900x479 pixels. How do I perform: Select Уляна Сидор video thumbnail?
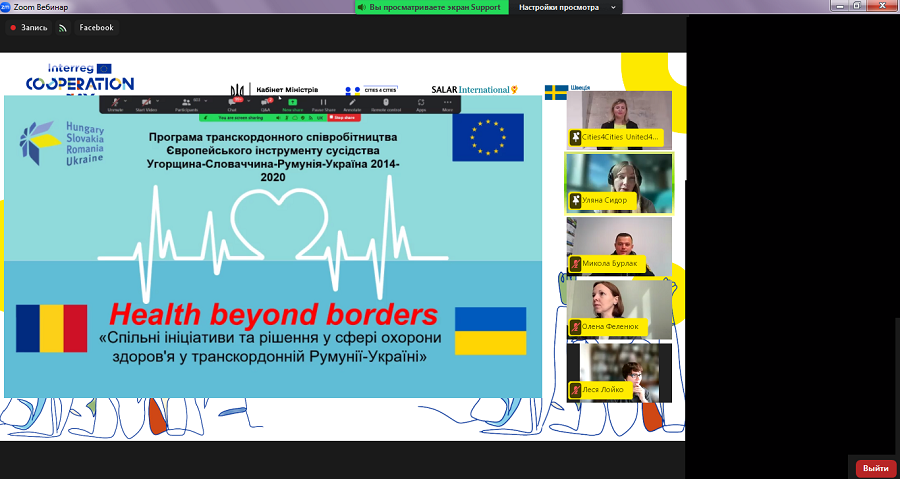[x=618, y=182]
